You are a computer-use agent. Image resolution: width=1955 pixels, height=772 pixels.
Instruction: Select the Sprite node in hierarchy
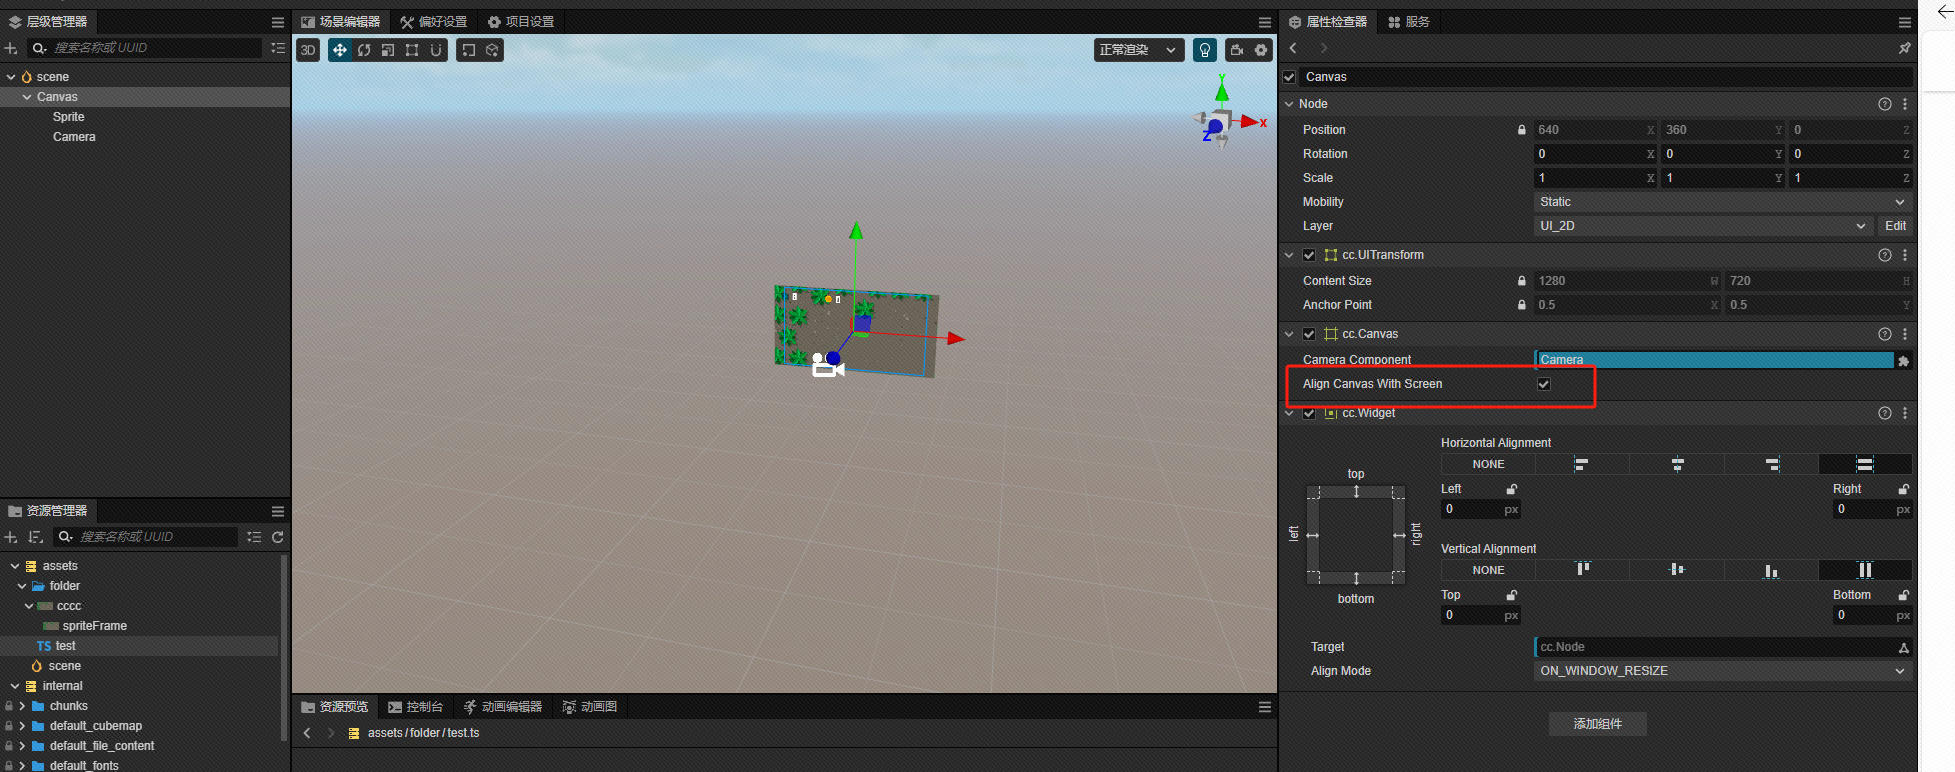69,117
